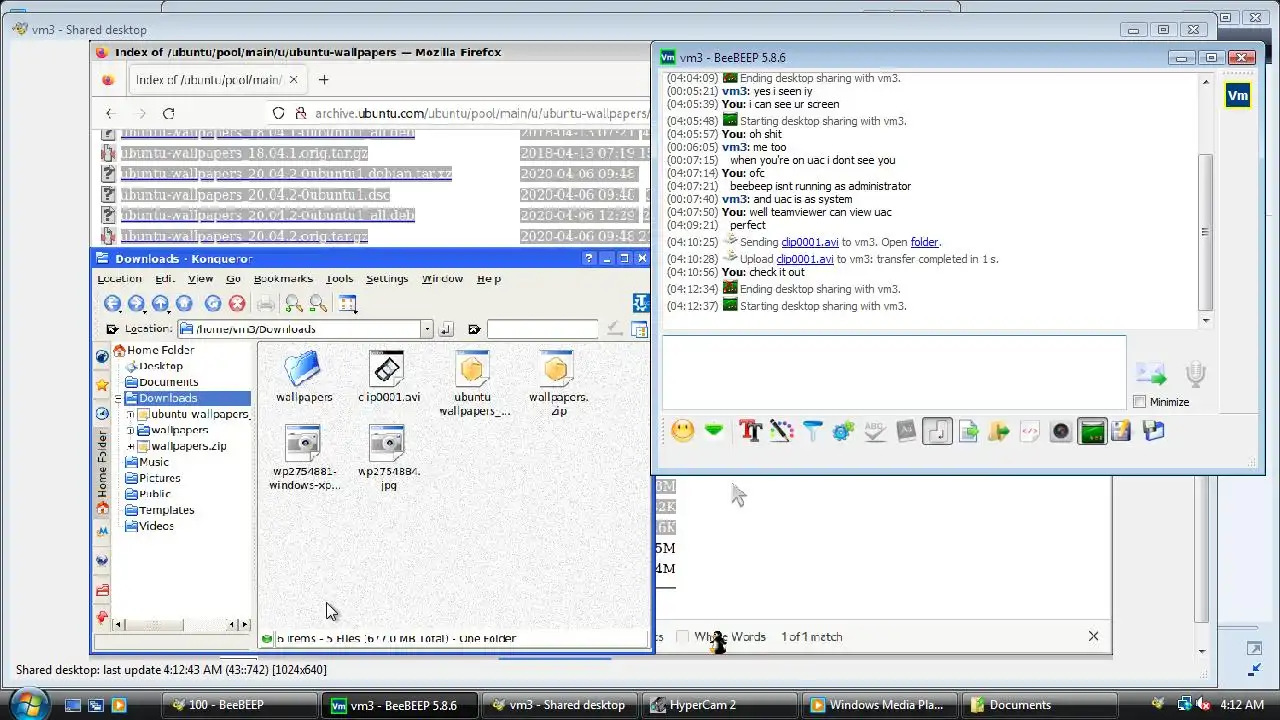Viewport: 1280px width, 720px height.
Task: Open Konqueror Tools menu
Action: tap(339, 279)
